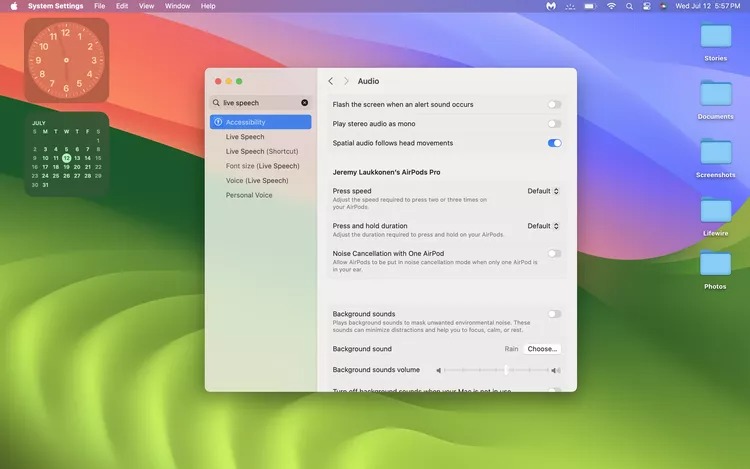750x469 pixels.
Task: Open the System Settings app menu
Action: click(55, 6)
